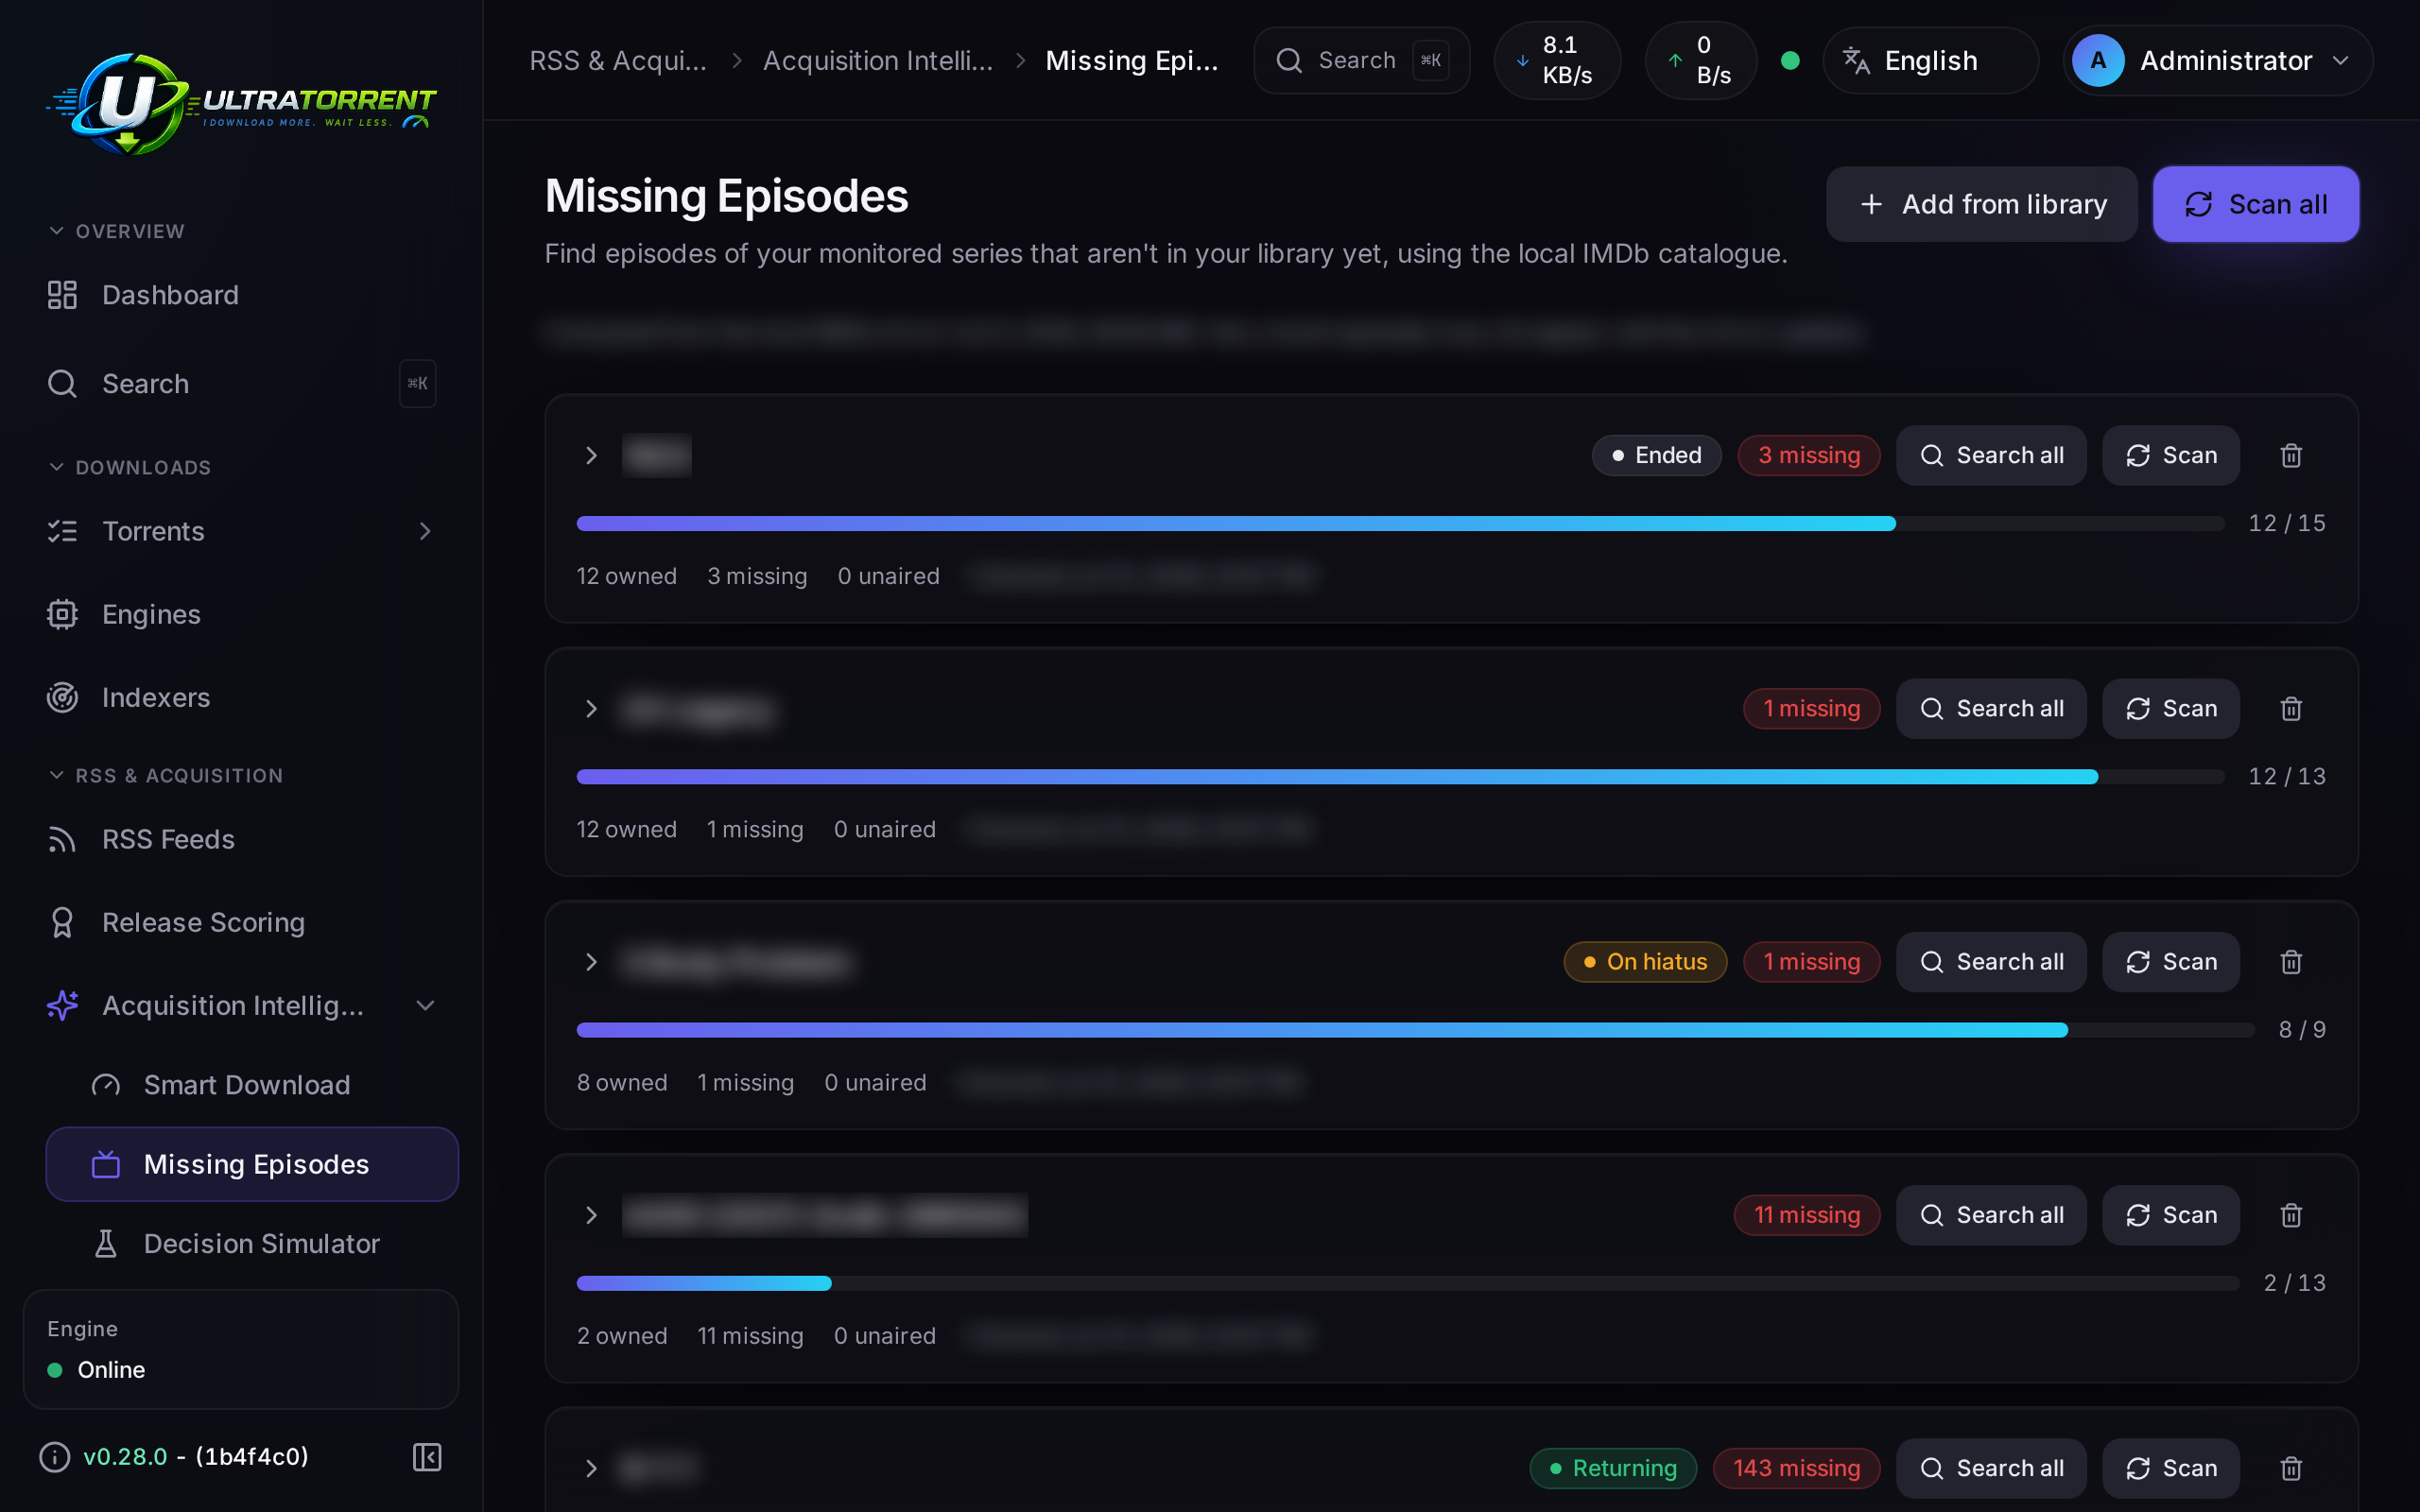Screen dimensions: 2420x1512
Task: Collapse the DOWNLOADS sidebar section
Action: [x=129, y=467]
